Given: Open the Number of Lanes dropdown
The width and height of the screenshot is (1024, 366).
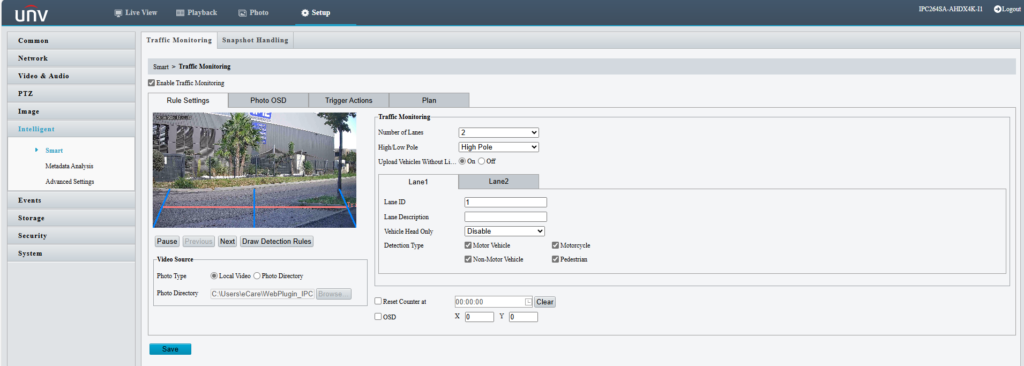Looking at the screenshot, I should click(499, 133).
